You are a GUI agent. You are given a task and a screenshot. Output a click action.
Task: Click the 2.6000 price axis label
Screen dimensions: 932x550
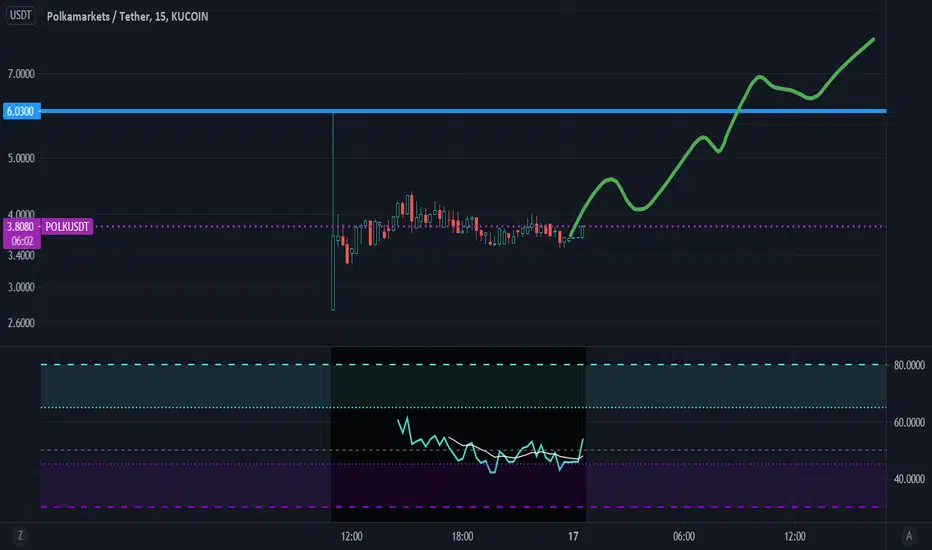21,323
